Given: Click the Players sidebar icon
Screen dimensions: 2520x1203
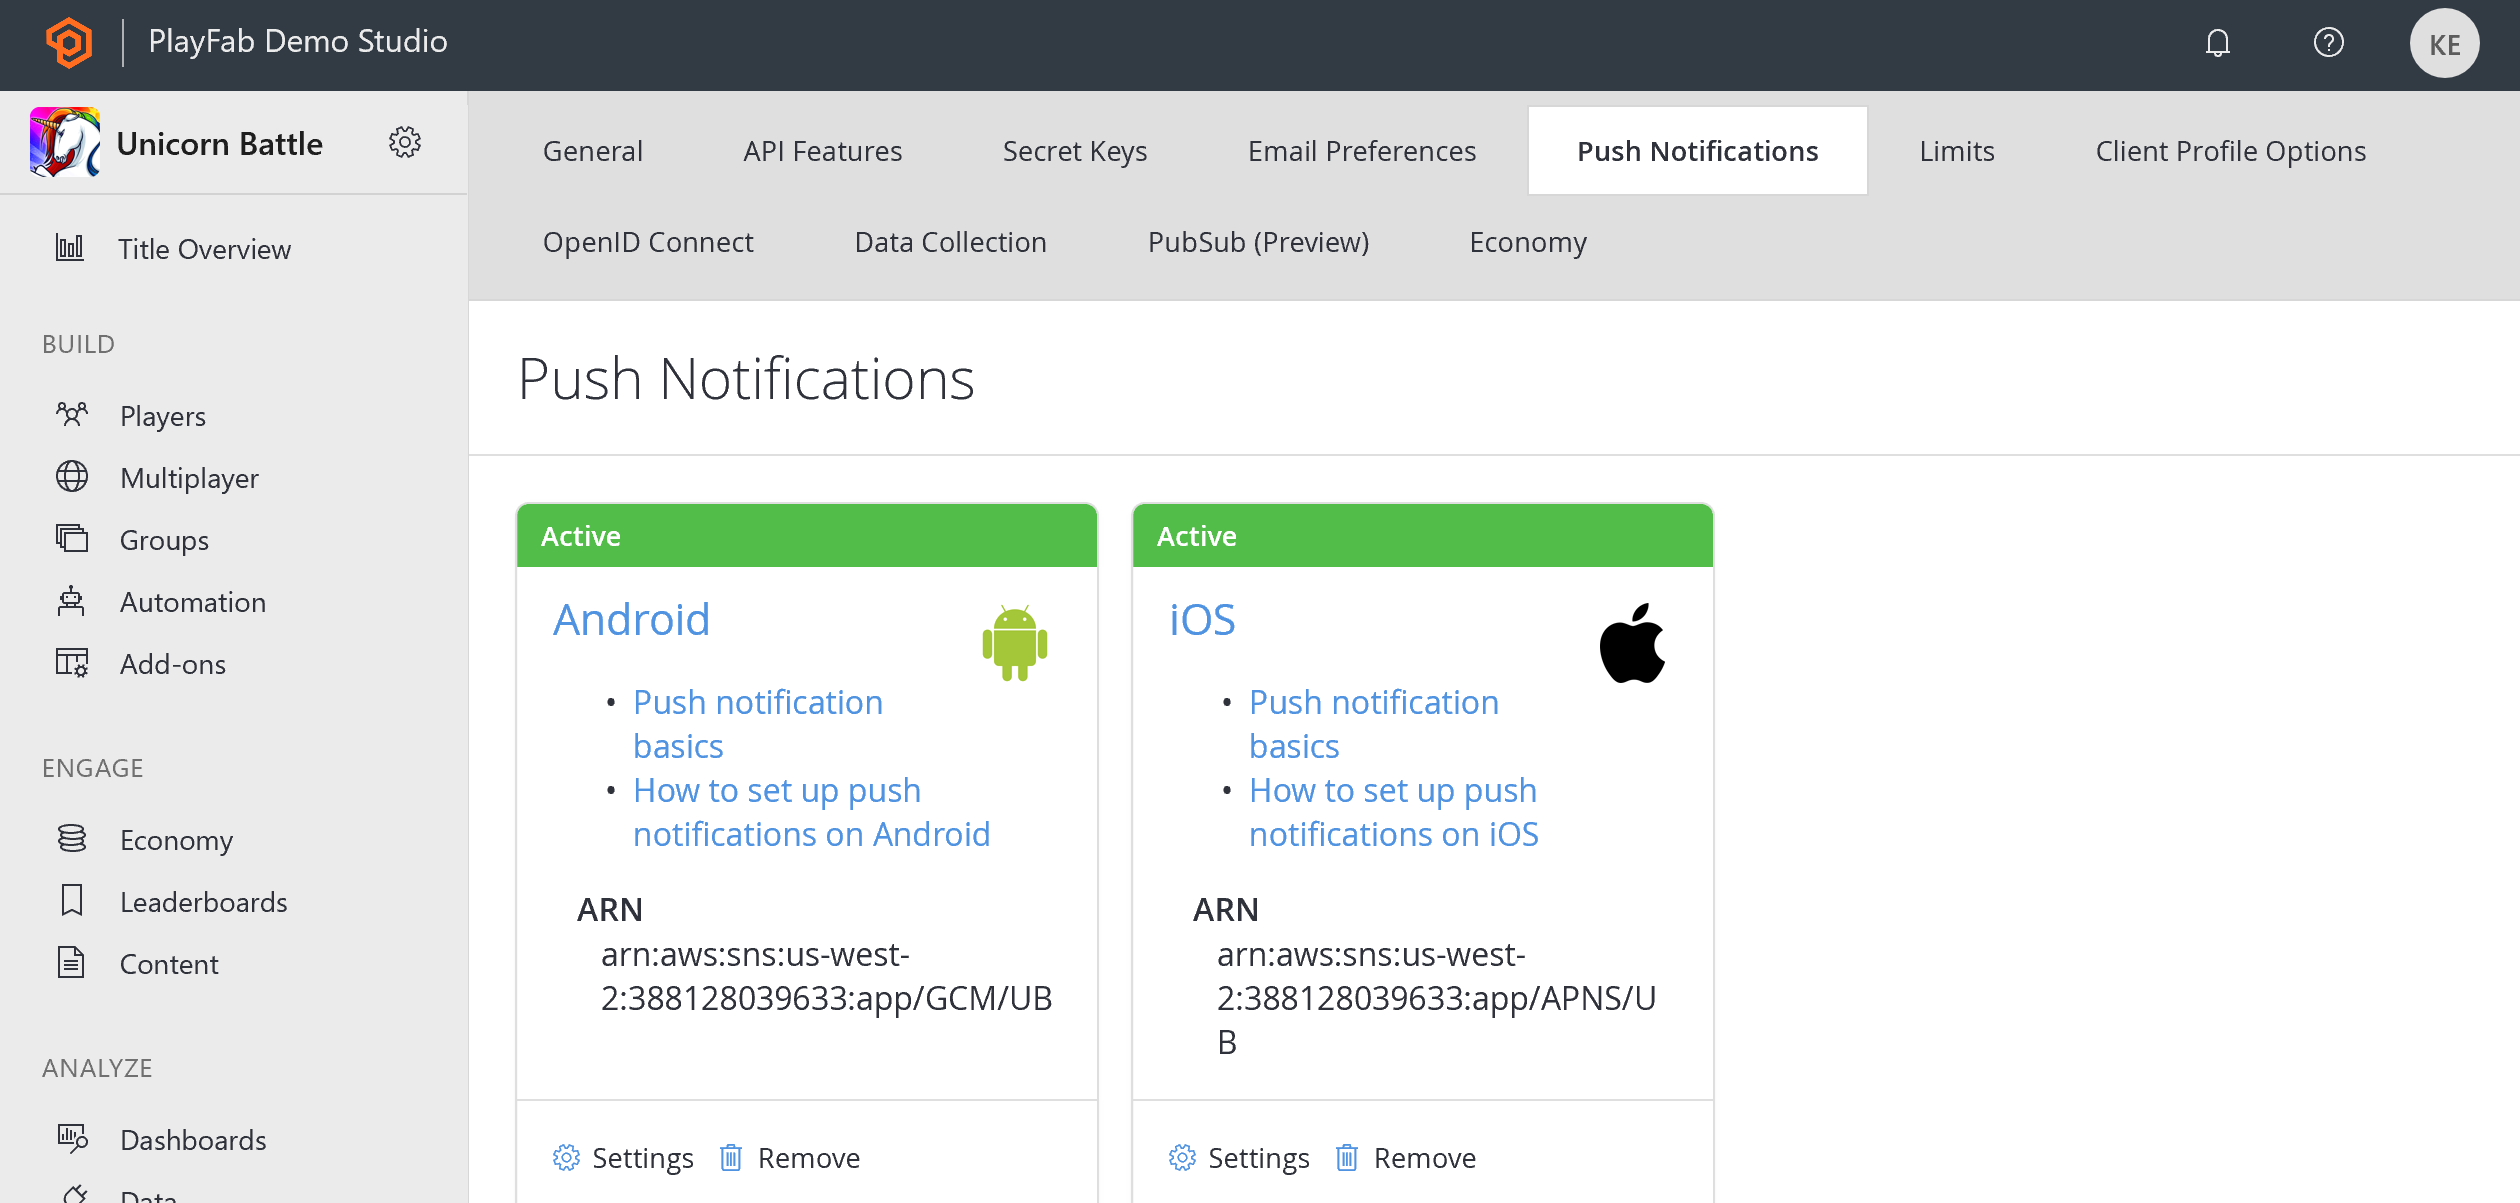Looking at the screenshot, I should (x=72, y=416).
